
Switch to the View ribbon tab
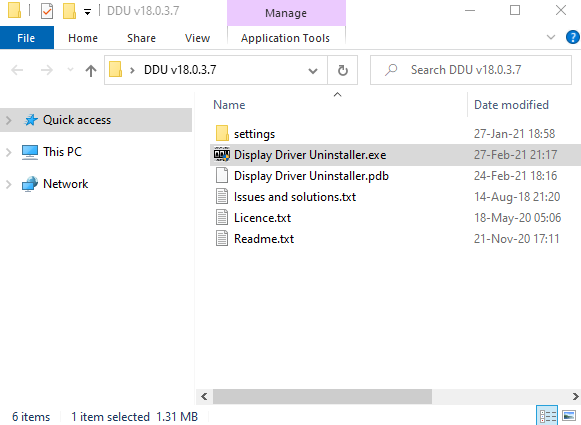197,38
